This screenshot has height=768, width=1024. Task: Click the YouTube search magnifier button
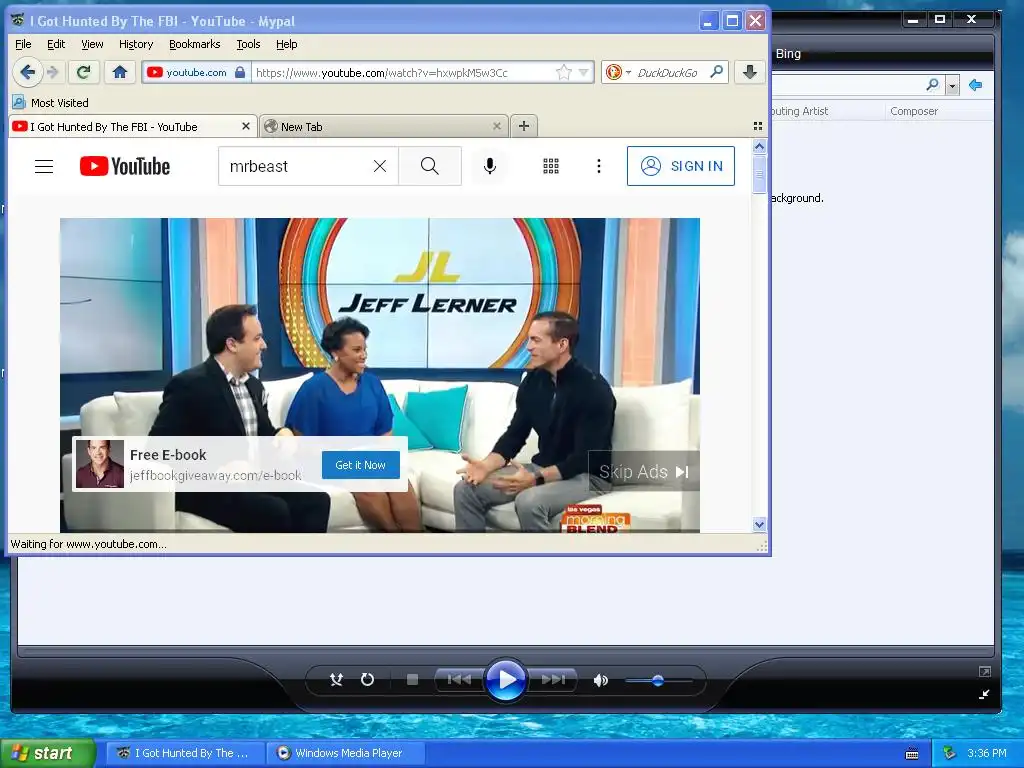[430, 167]
